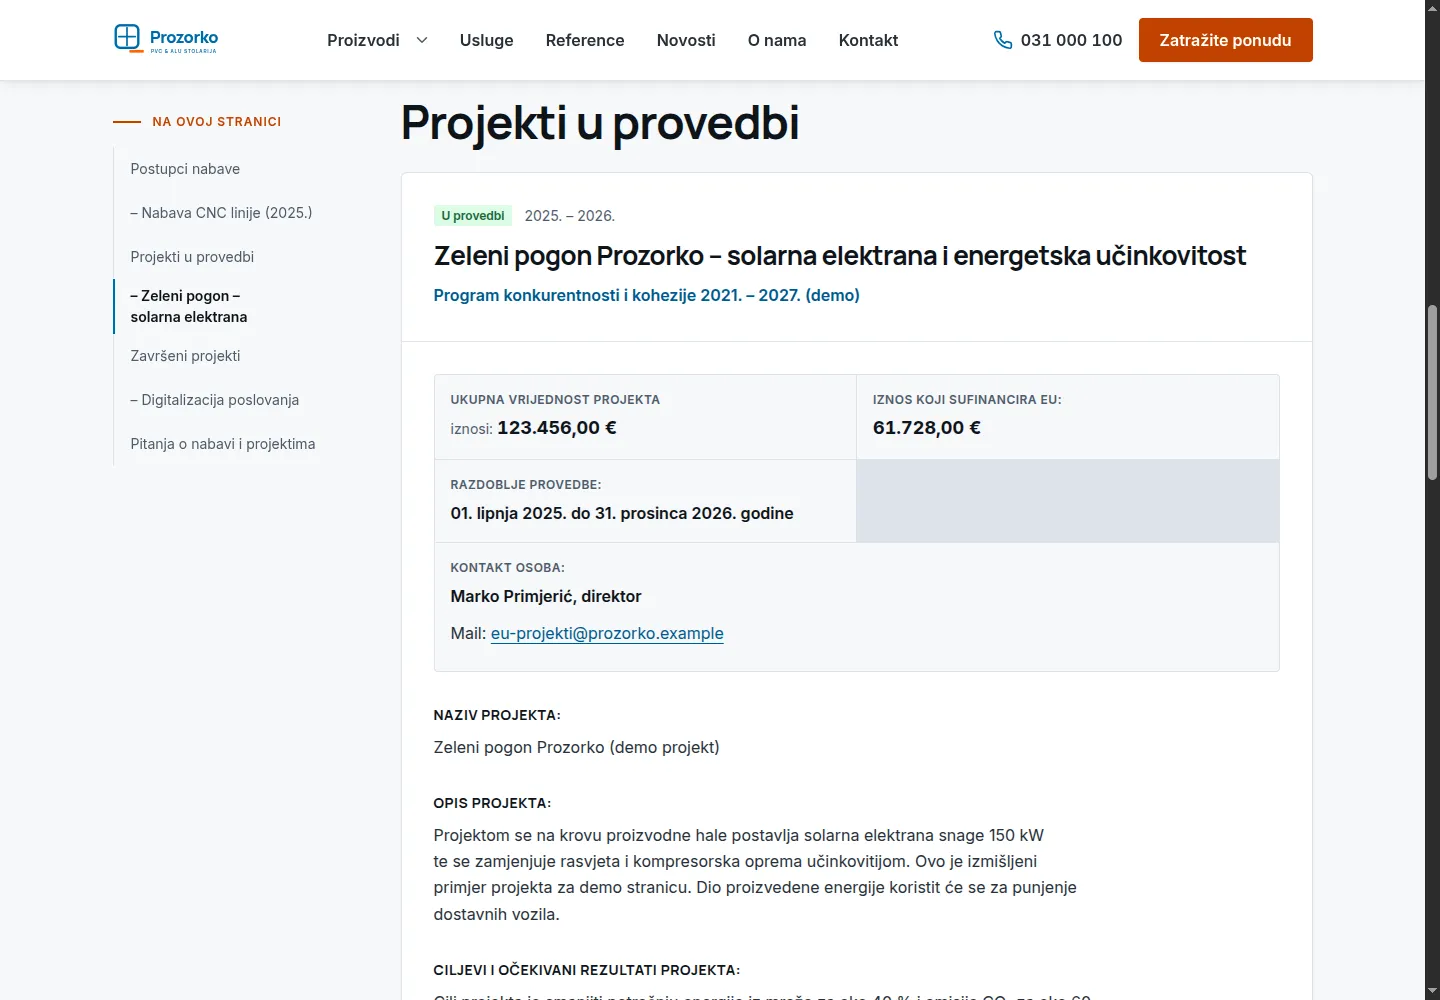Screen dimensions: 1440x1000
Task: Click the 2025. – 2026. period label
Action: [570, 216]
